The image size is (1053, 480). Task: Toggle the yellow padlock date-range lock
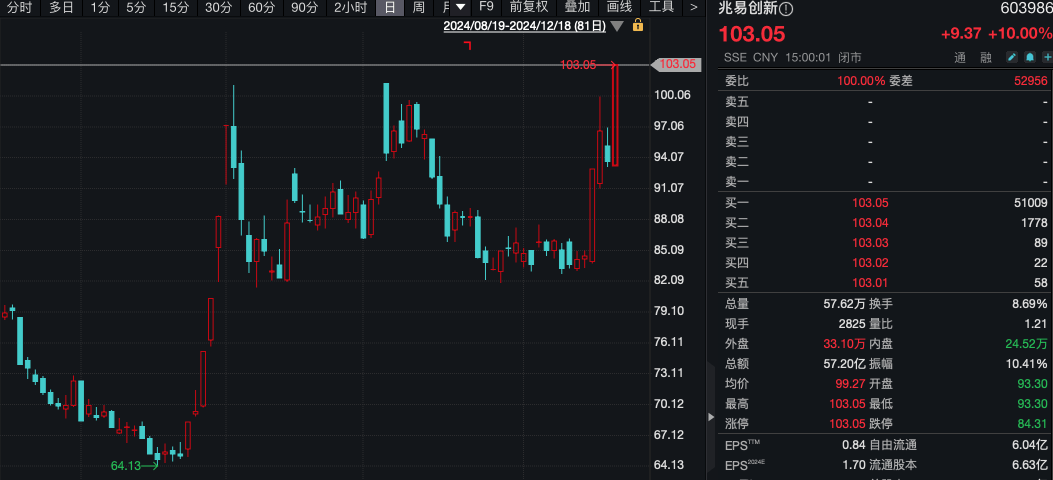tap(638, 26)
